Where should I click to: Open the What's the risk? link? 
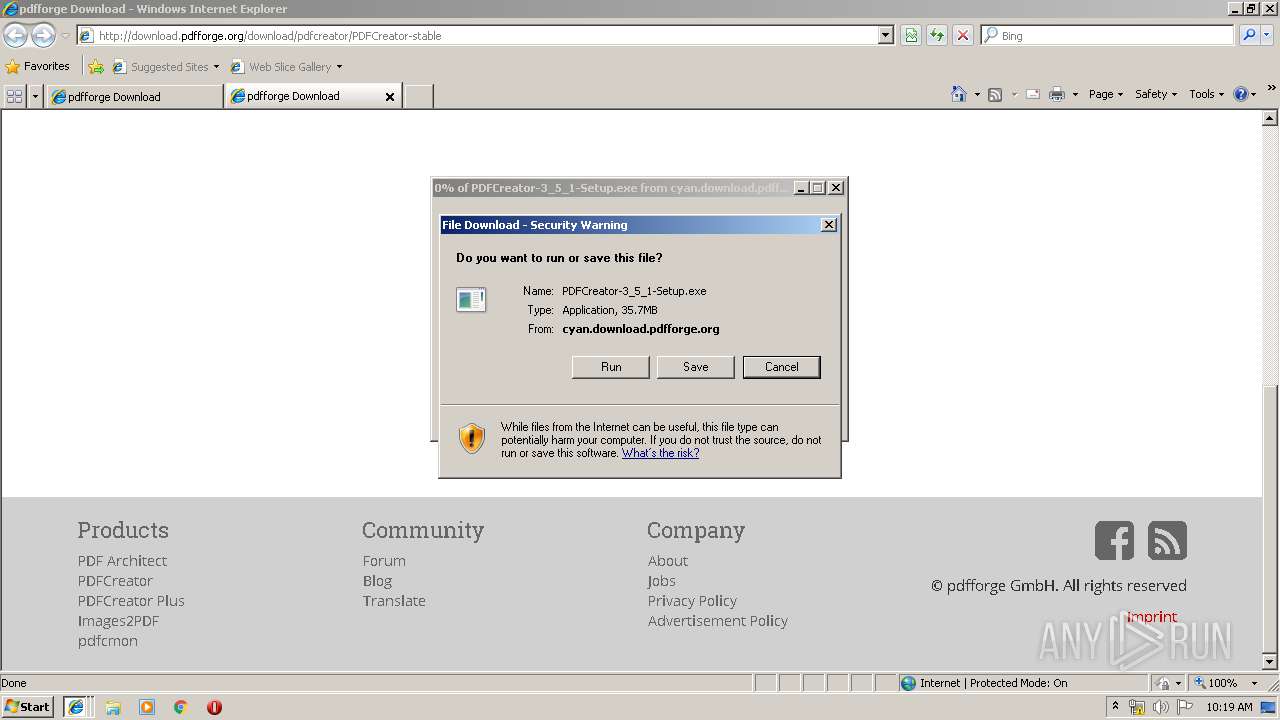coord(660,453)
